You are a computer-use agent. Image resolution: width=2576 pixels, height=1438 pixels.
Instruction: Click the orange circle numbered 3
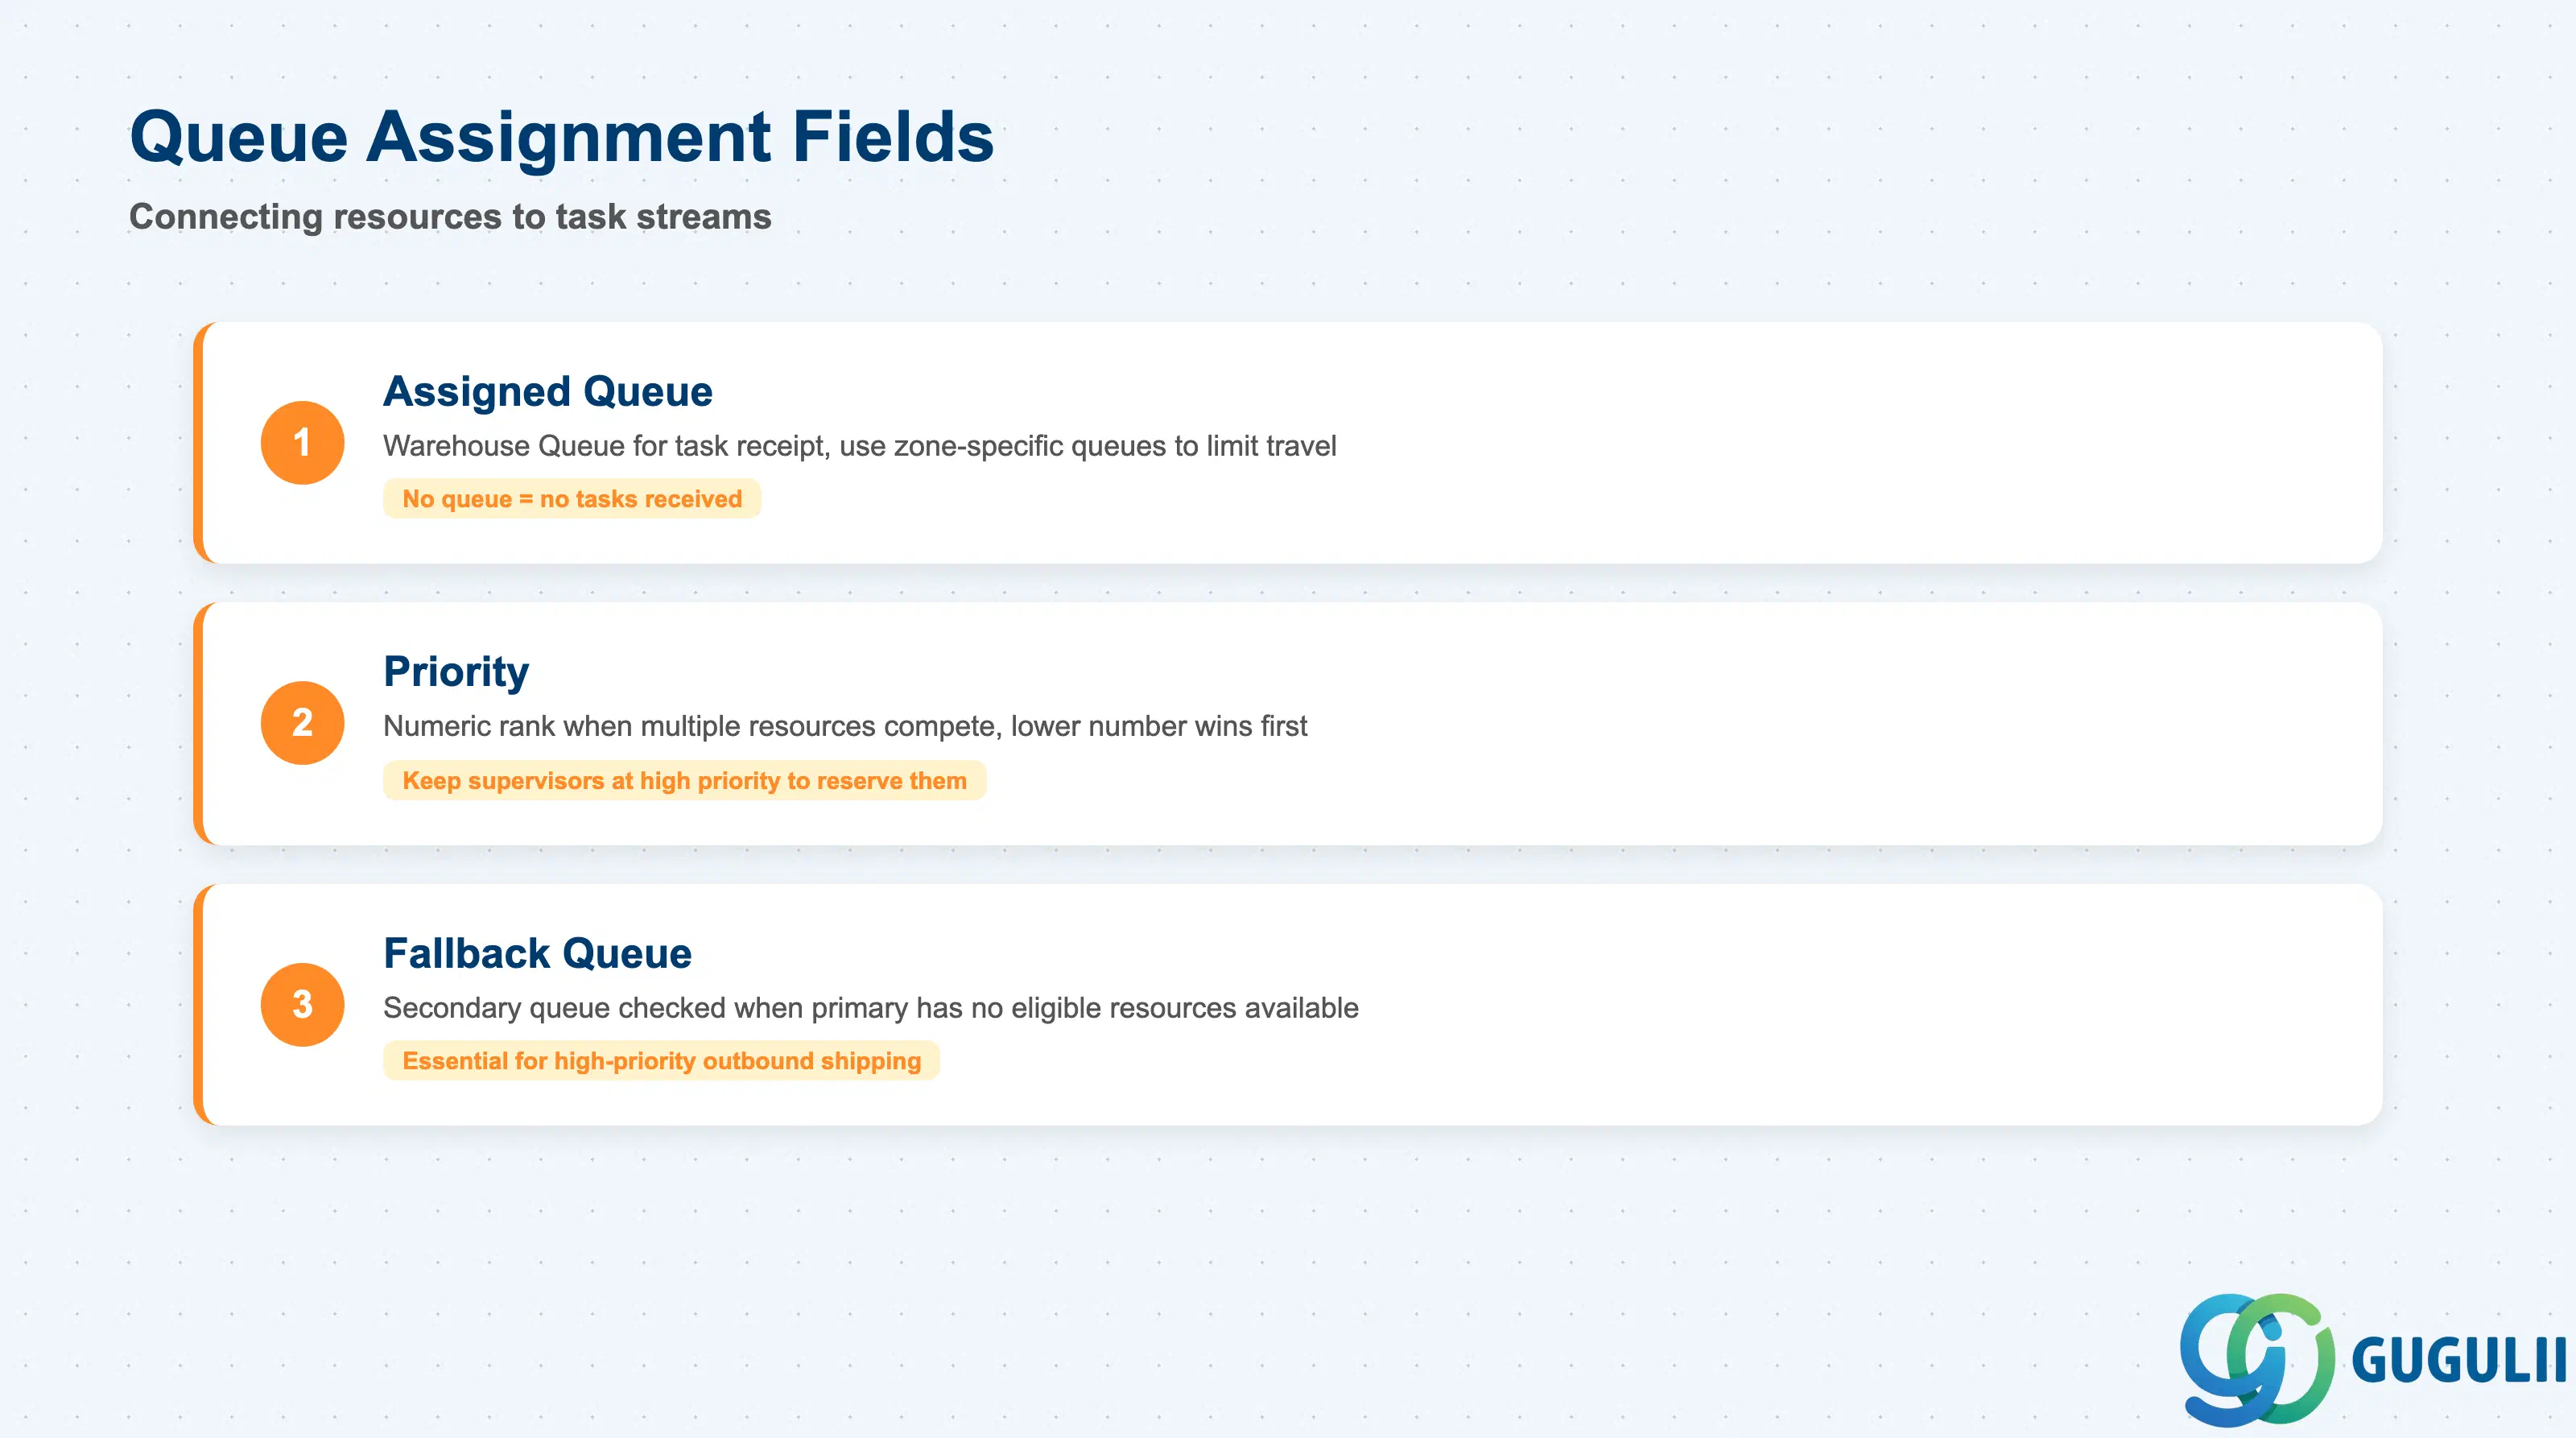[302, 1004]
